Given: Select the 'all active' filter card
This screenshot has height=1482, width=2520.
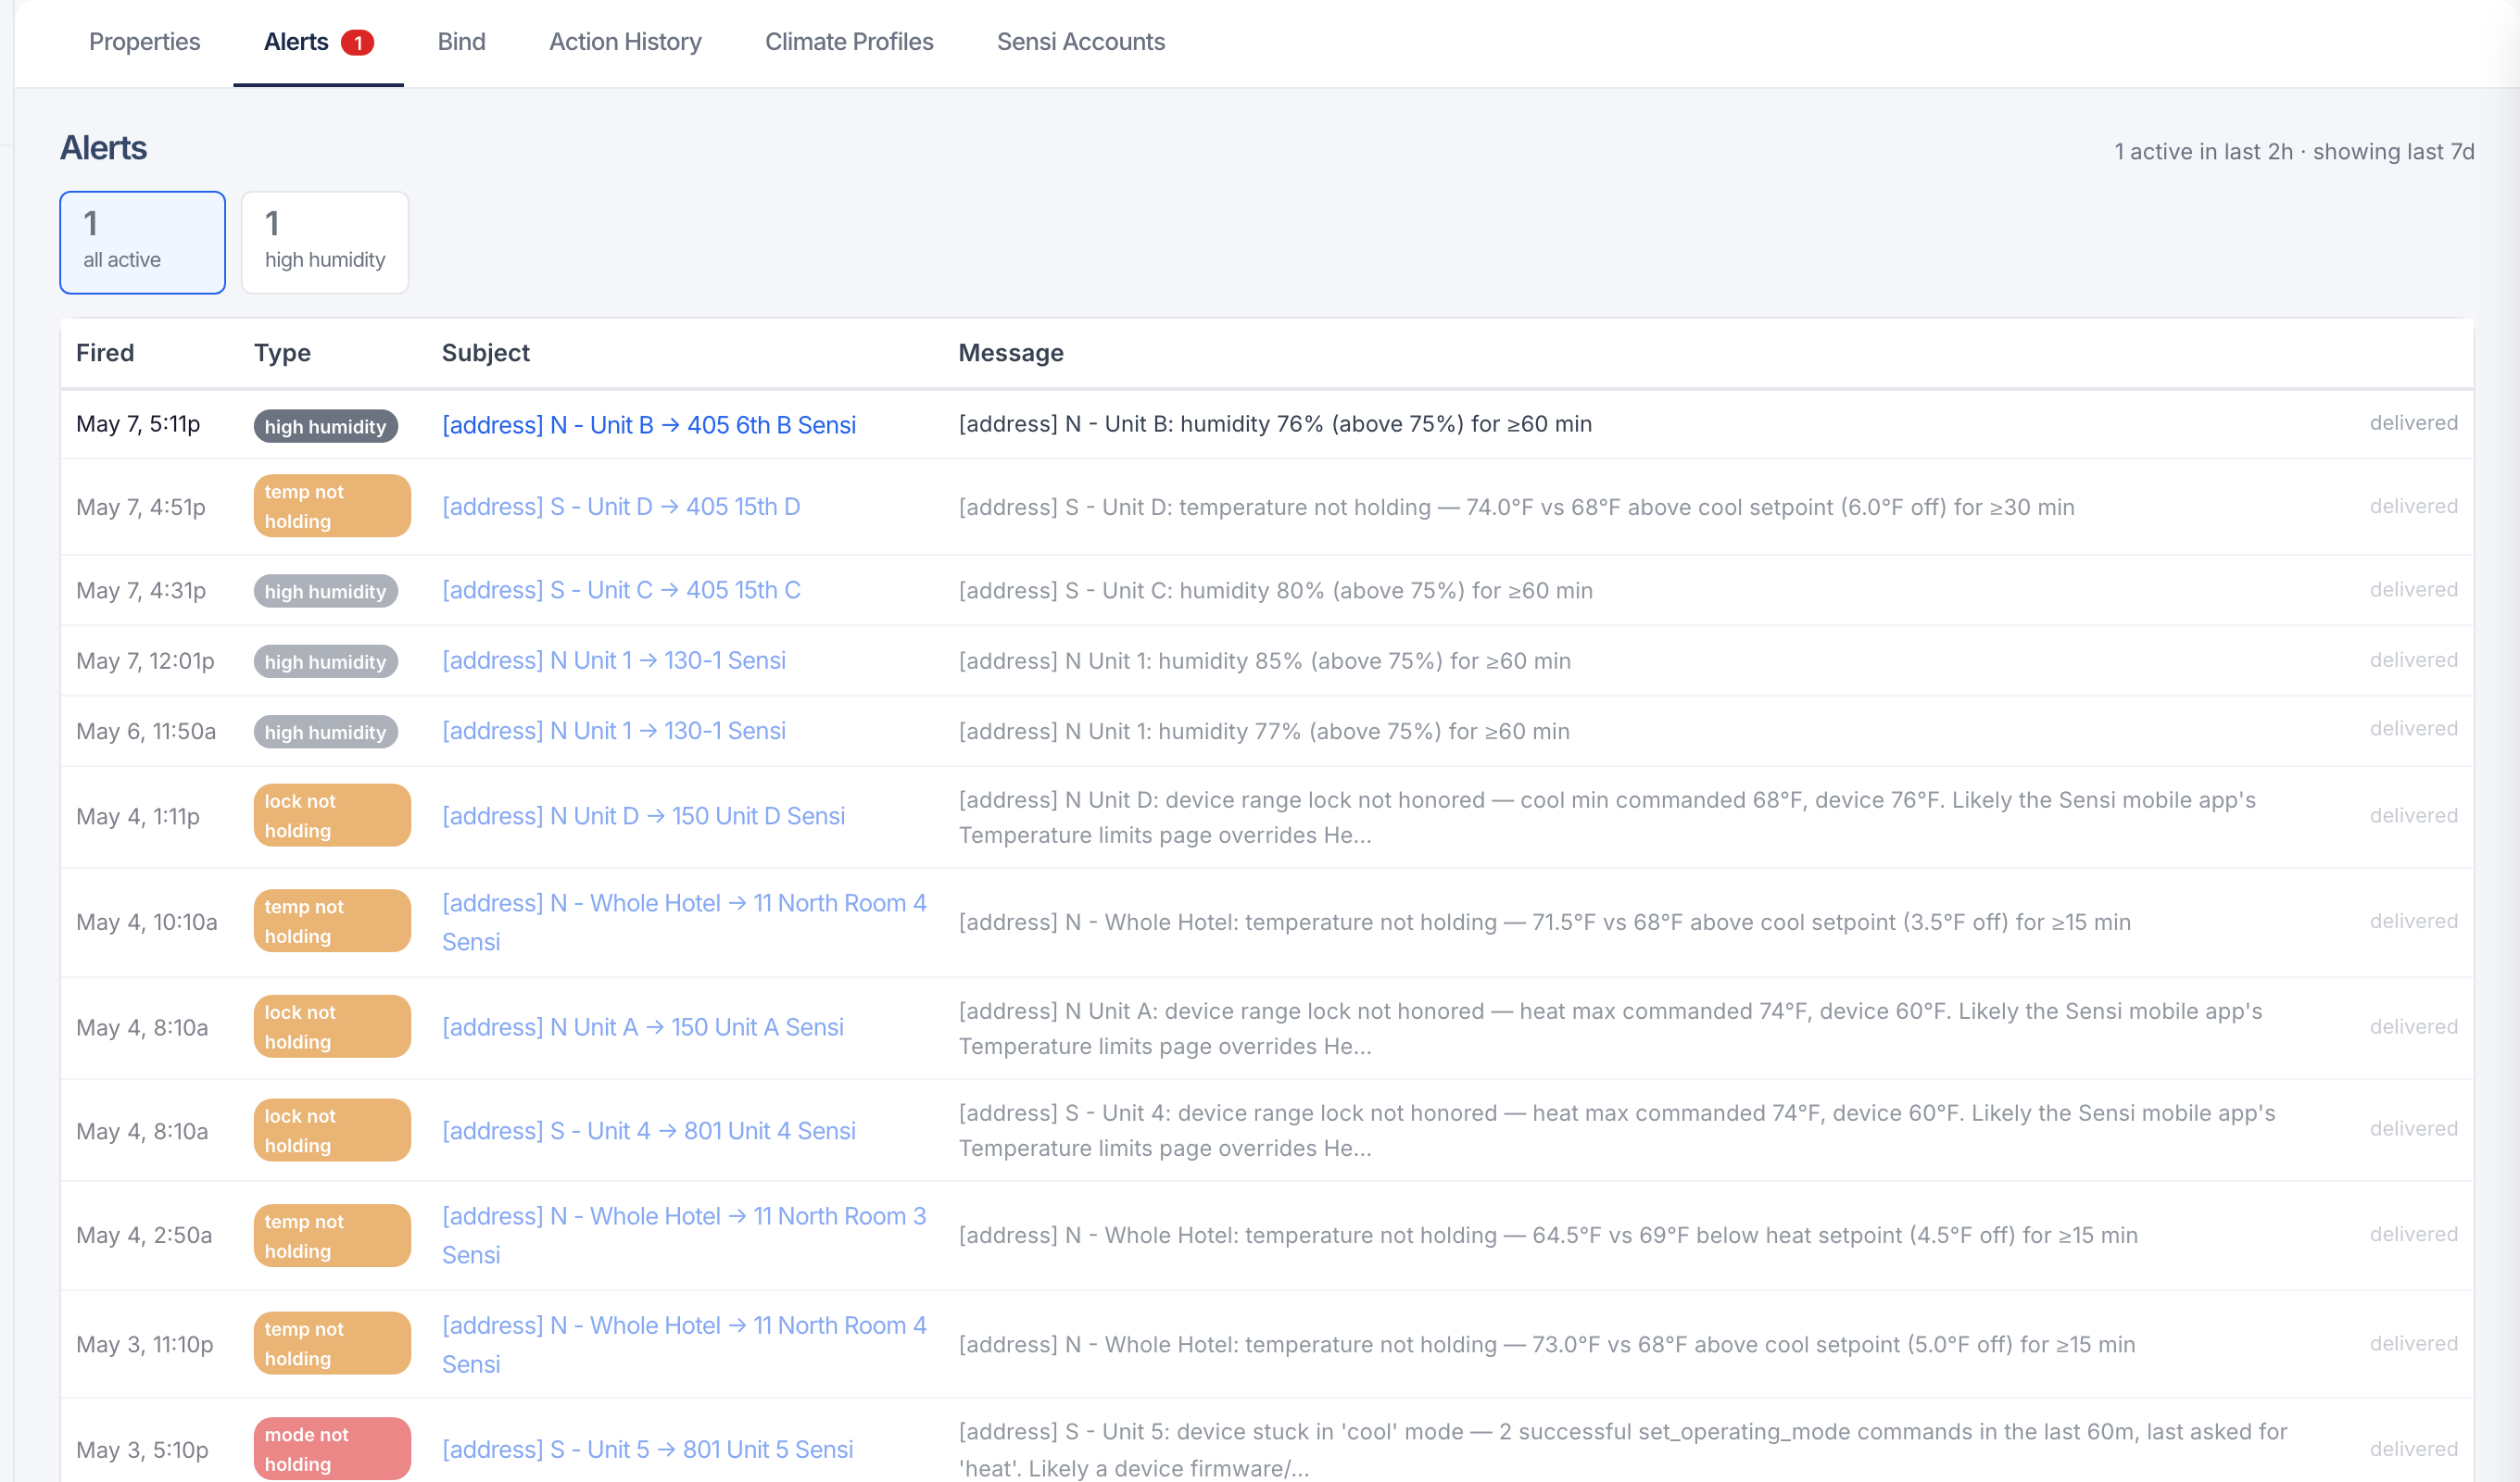Looking at the screenshot, I should click(142, 243).
